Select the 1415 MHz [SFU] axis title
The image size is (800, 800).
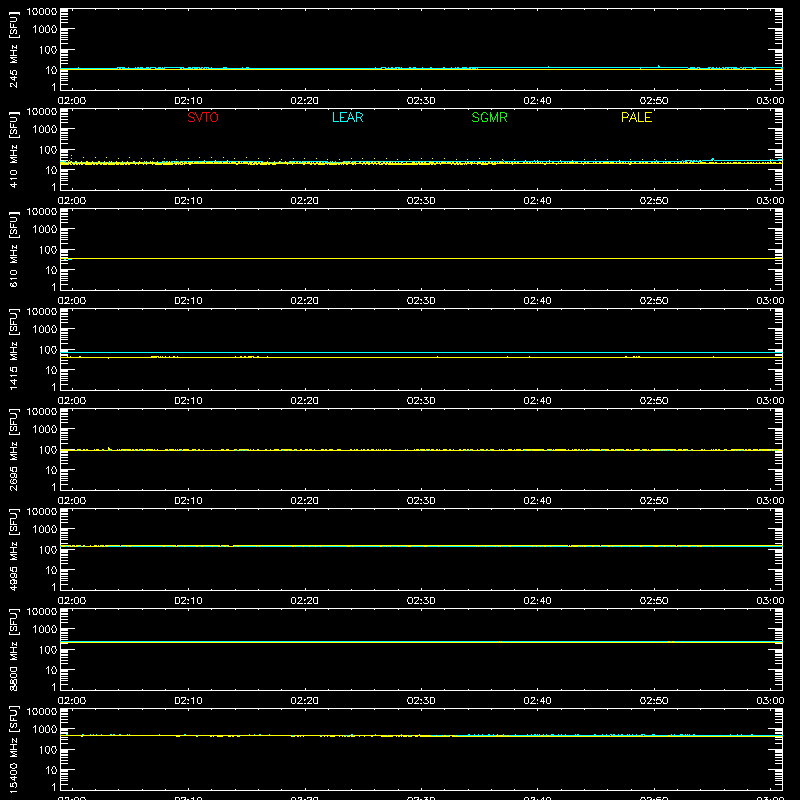[x=13, y=349]
